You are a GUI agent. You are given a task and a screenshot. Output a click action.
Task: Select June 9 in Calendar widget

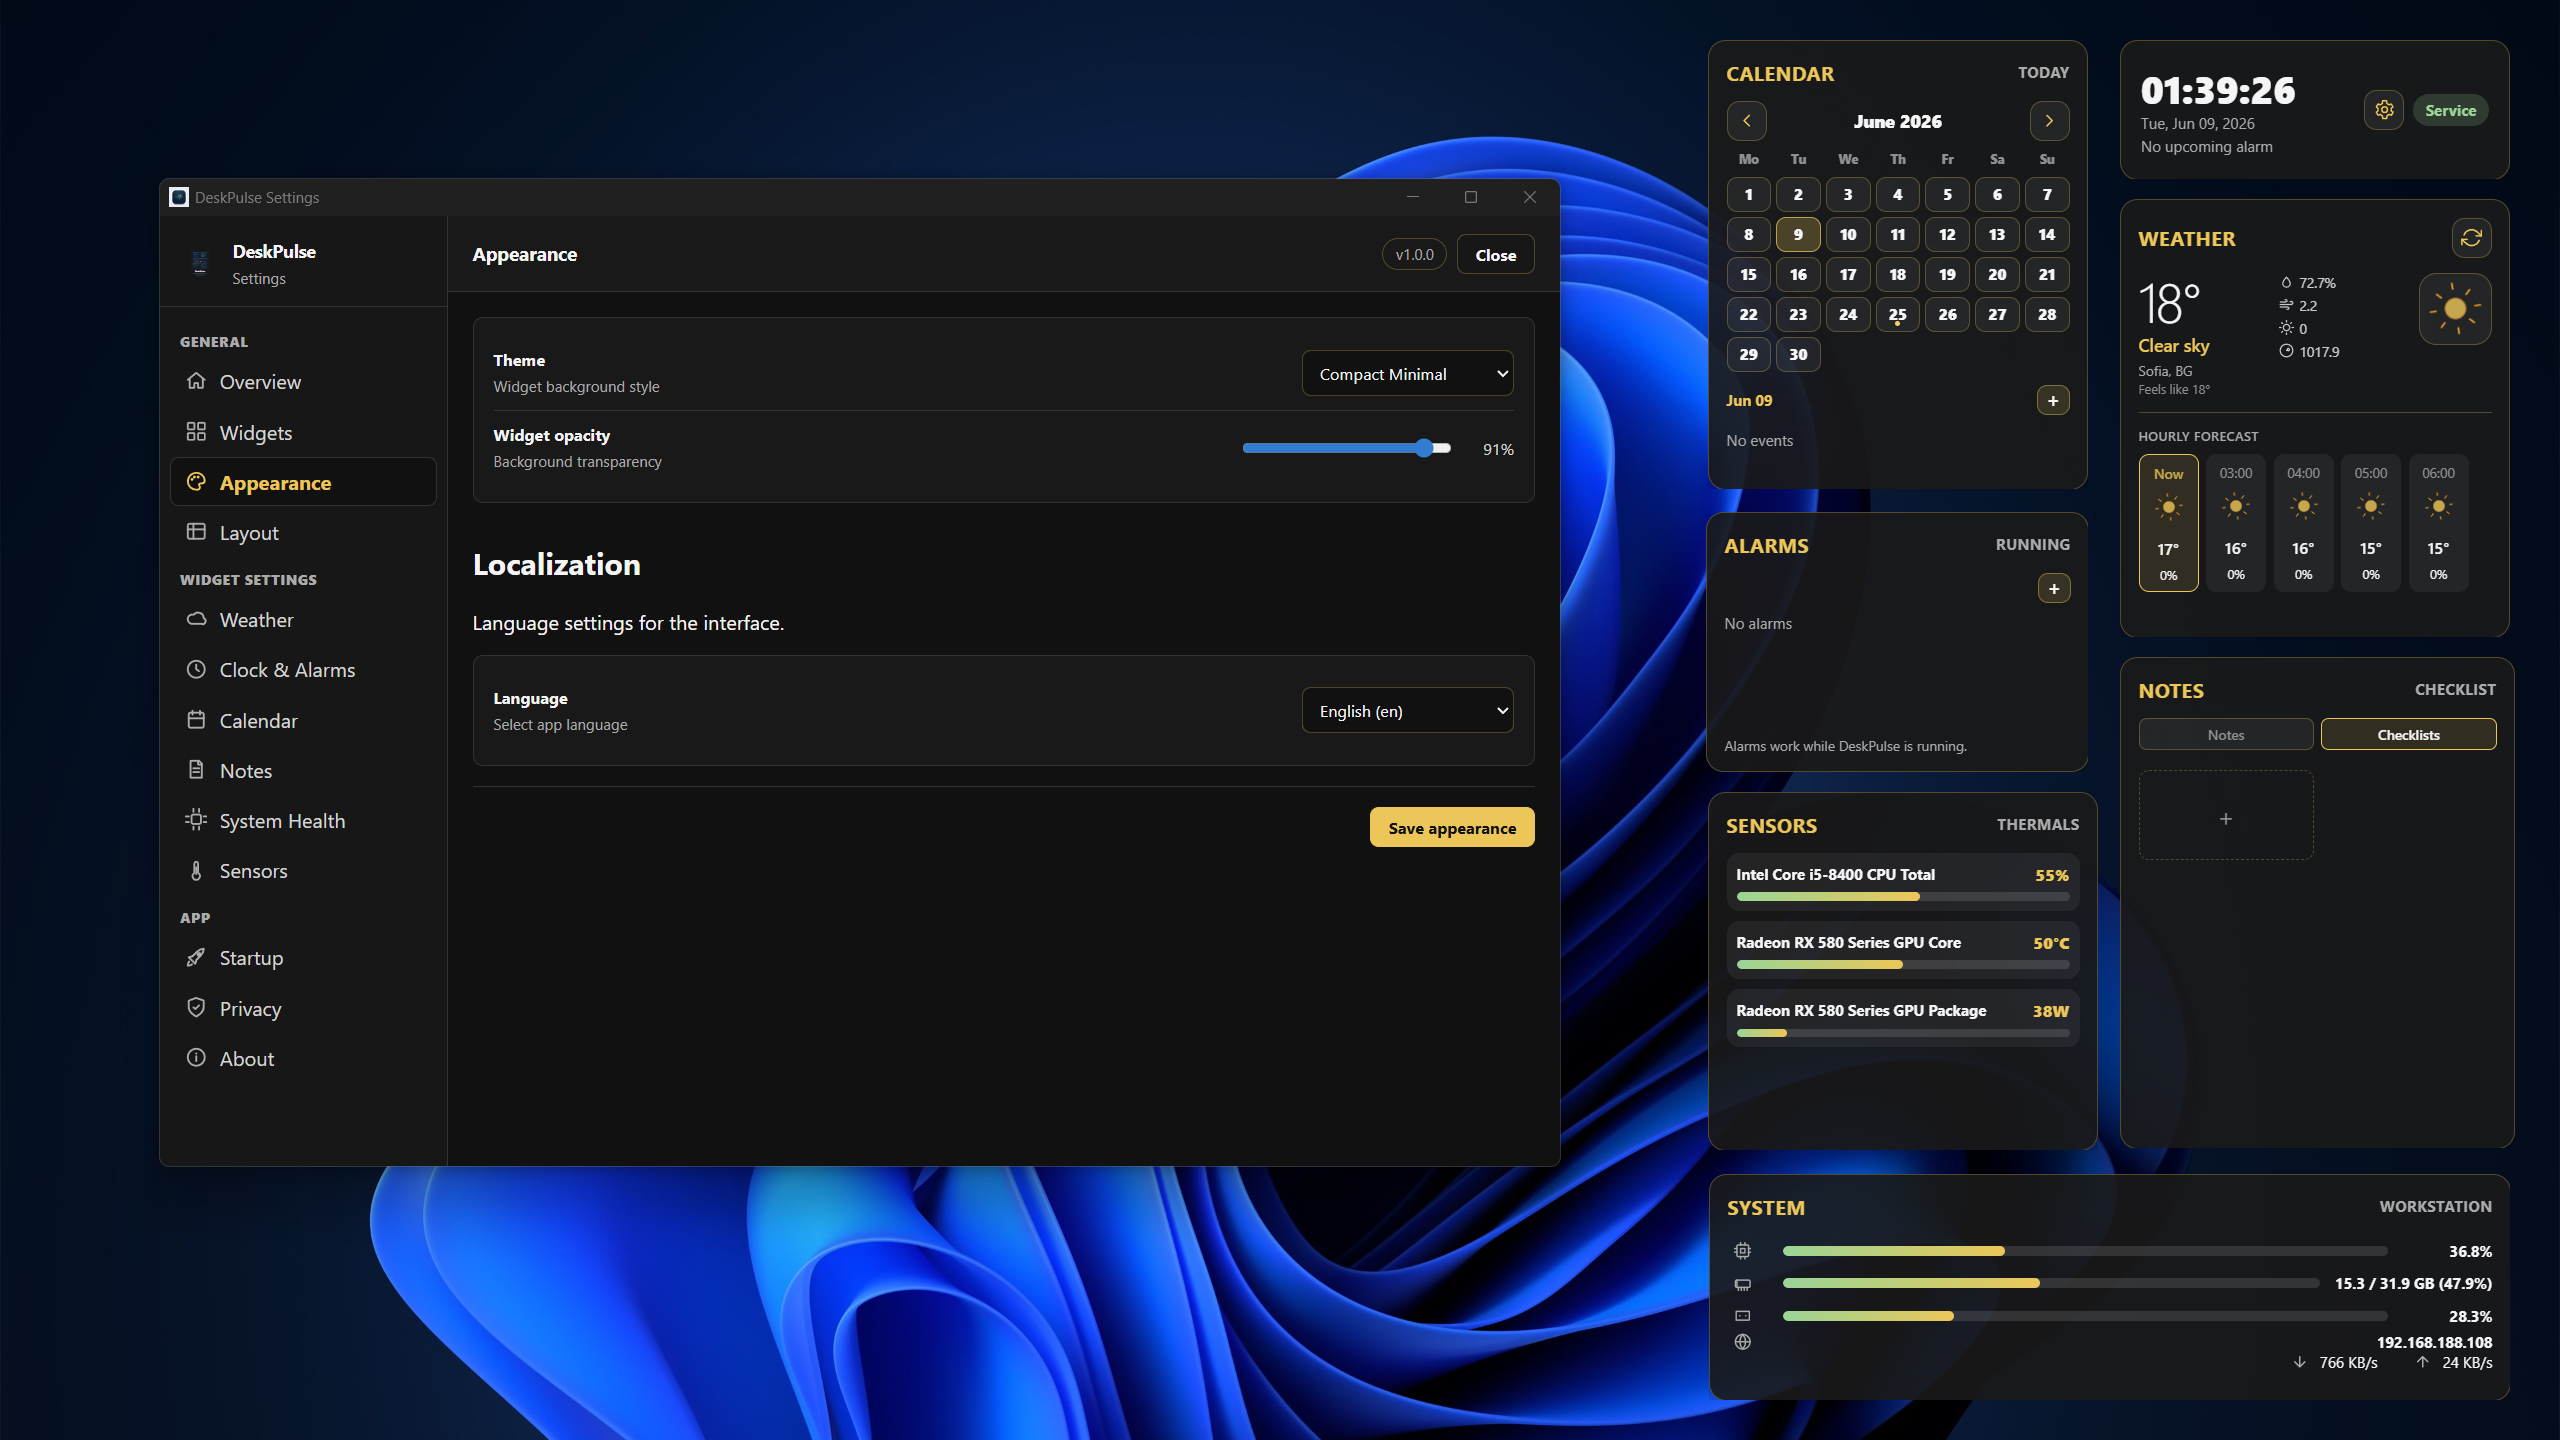click(x=1798, y=235)
